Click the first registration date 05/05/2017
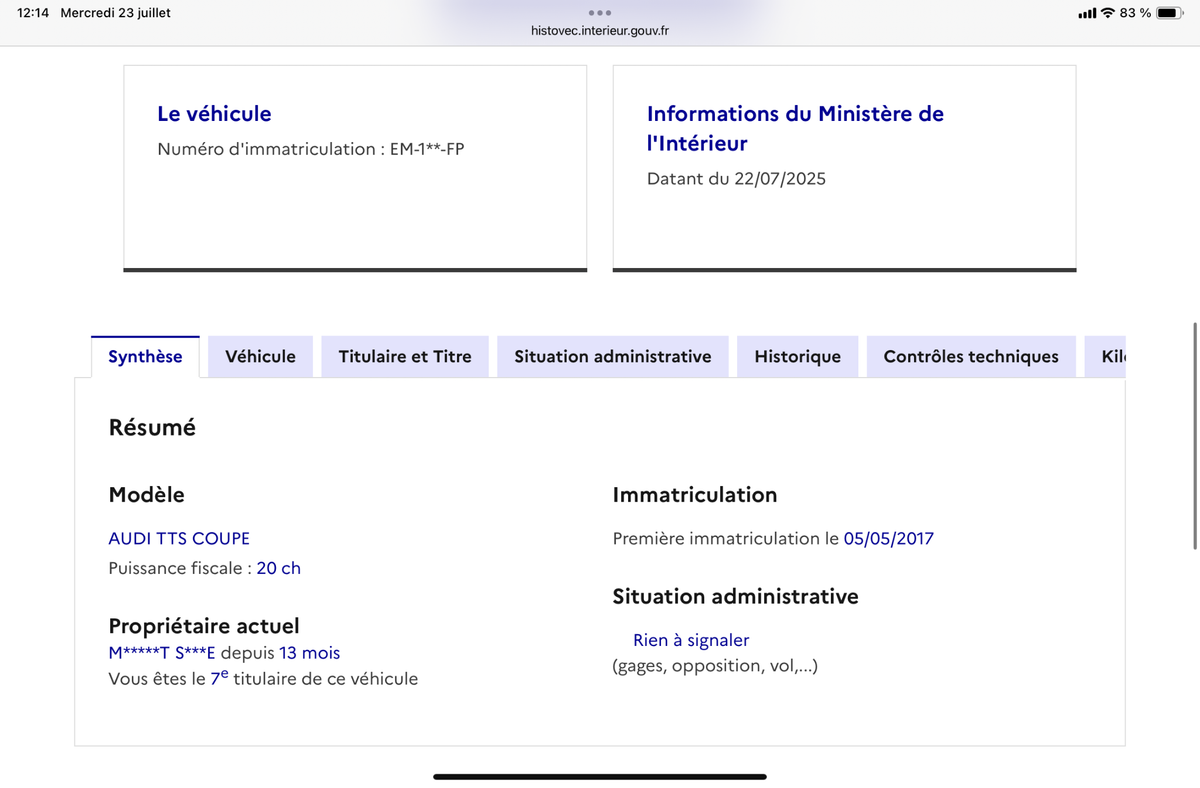Viewport: 1200px width, 788px height. pyautogui.click(x=889, y=538)
